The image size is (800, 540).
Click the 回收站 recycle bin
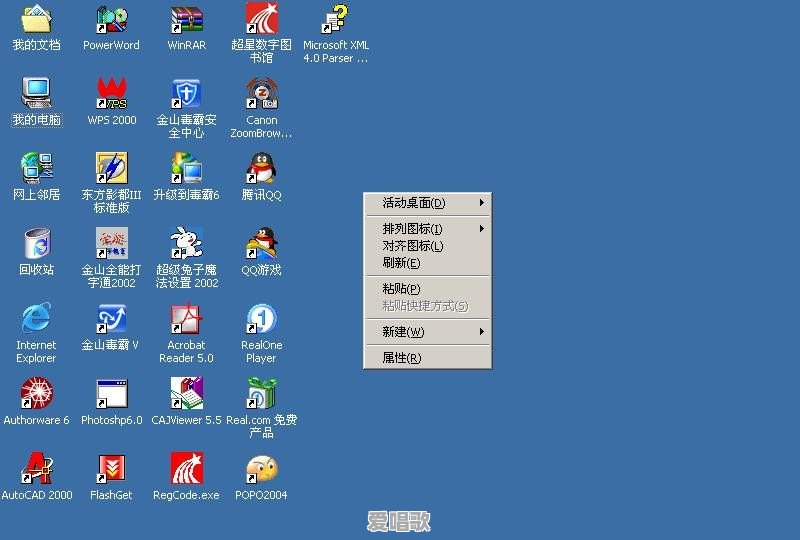37,243
